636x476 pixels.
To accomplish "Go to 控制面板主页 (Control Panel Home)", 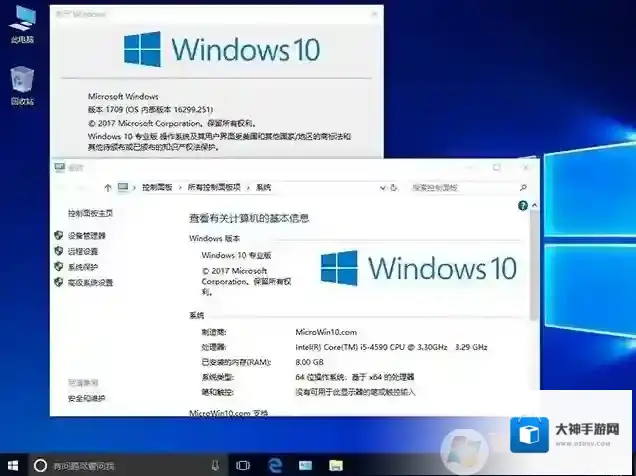I will click(x=90, y=213).
